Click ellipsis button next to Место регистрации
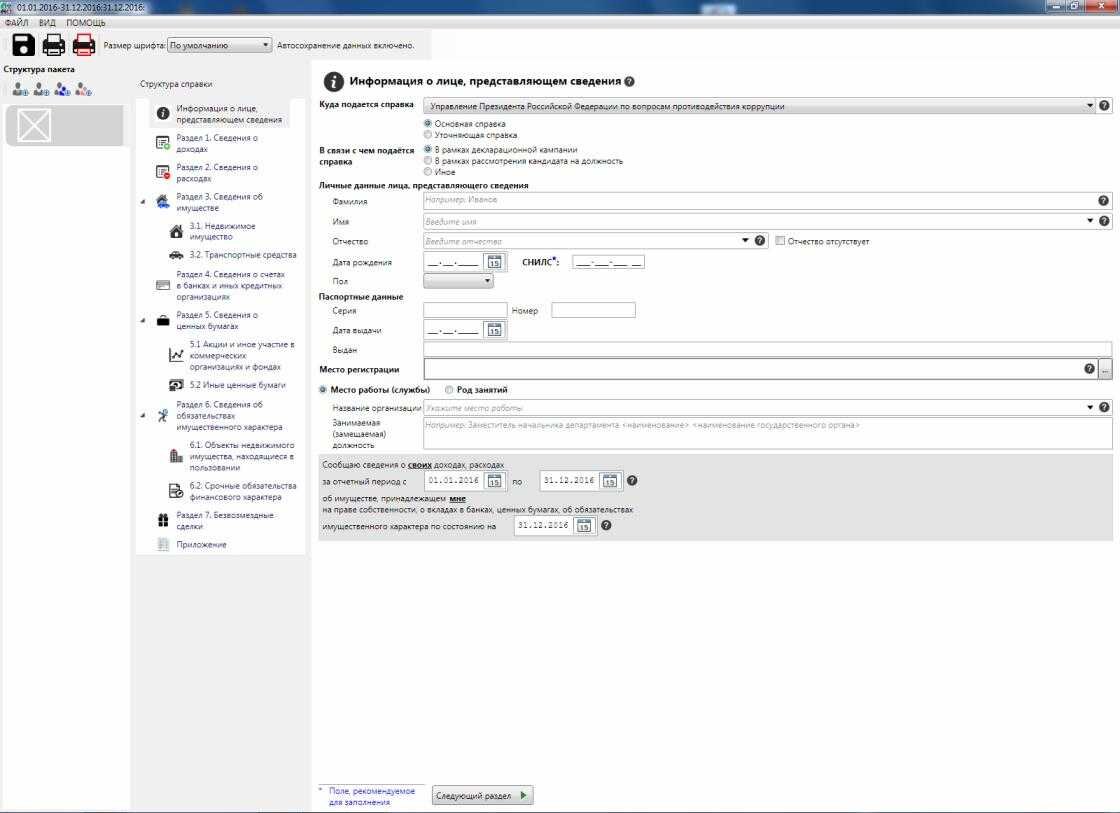 [1105, 369]
